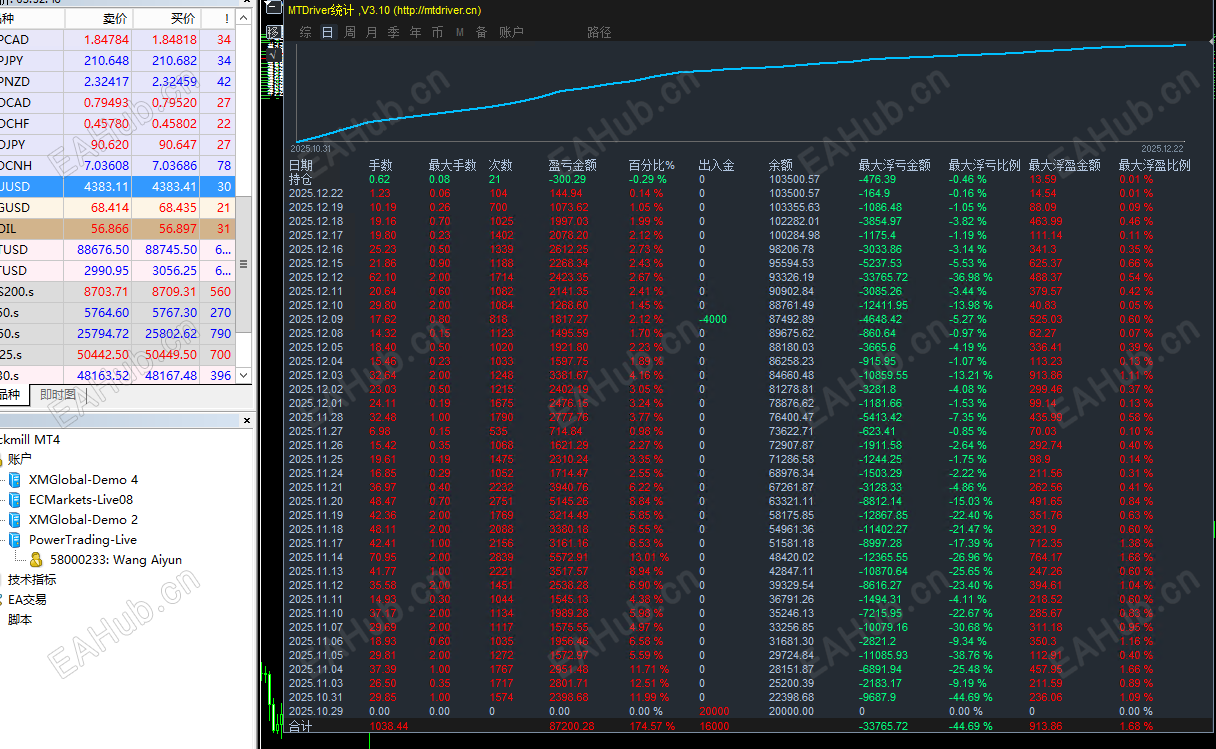Select the Market Watch row with bid 2.32417
Screen dimensions: 1216x749
pyautogui.click(x=117, y=82)
